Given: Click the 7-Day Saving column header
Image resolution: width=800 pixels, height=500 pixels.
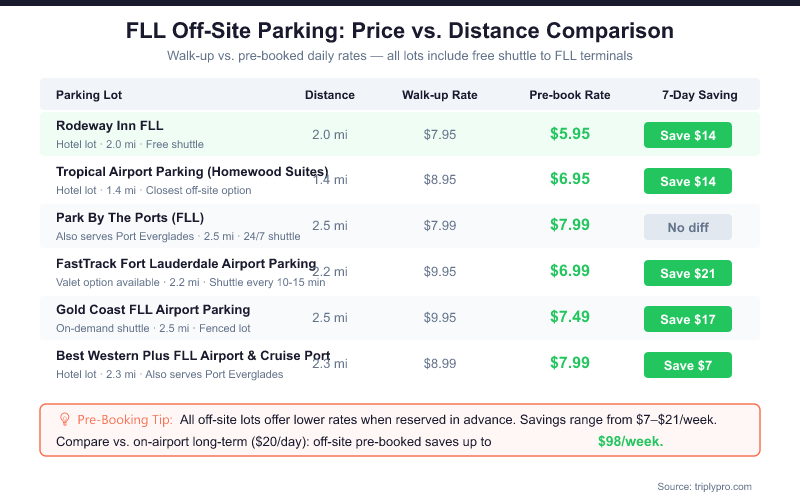Looking at the screenshot, I should [x=700, y=96].
